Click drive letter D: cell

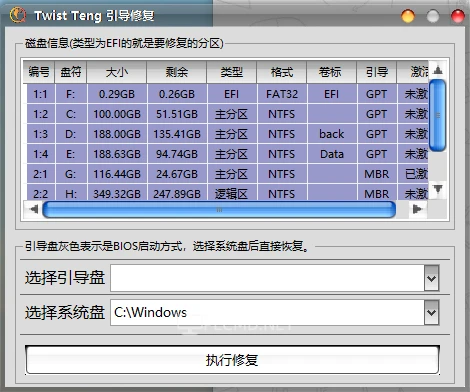(71, 134)
